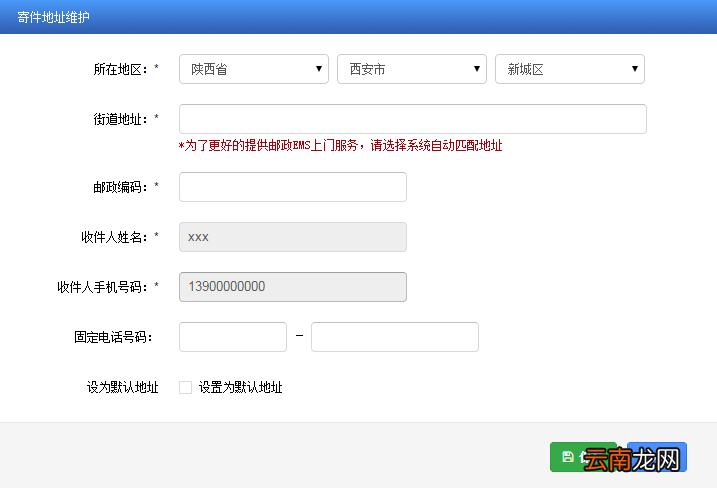Click the landline number box after the dash
The width and height of the screenshot is (717, 488).
[x=395, y=337]
